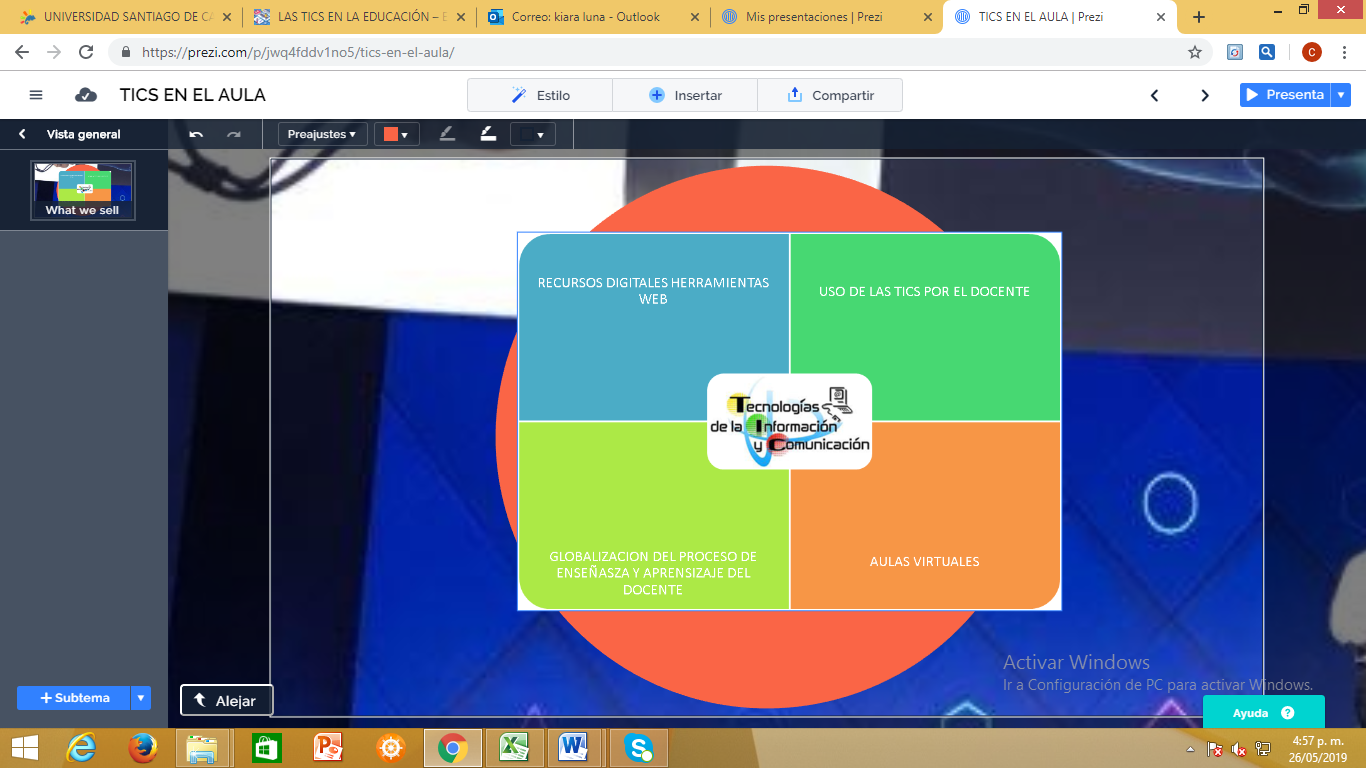Switch to the Mis presentaciones tab
The image size is (1366, 768).
click(813, 17)
